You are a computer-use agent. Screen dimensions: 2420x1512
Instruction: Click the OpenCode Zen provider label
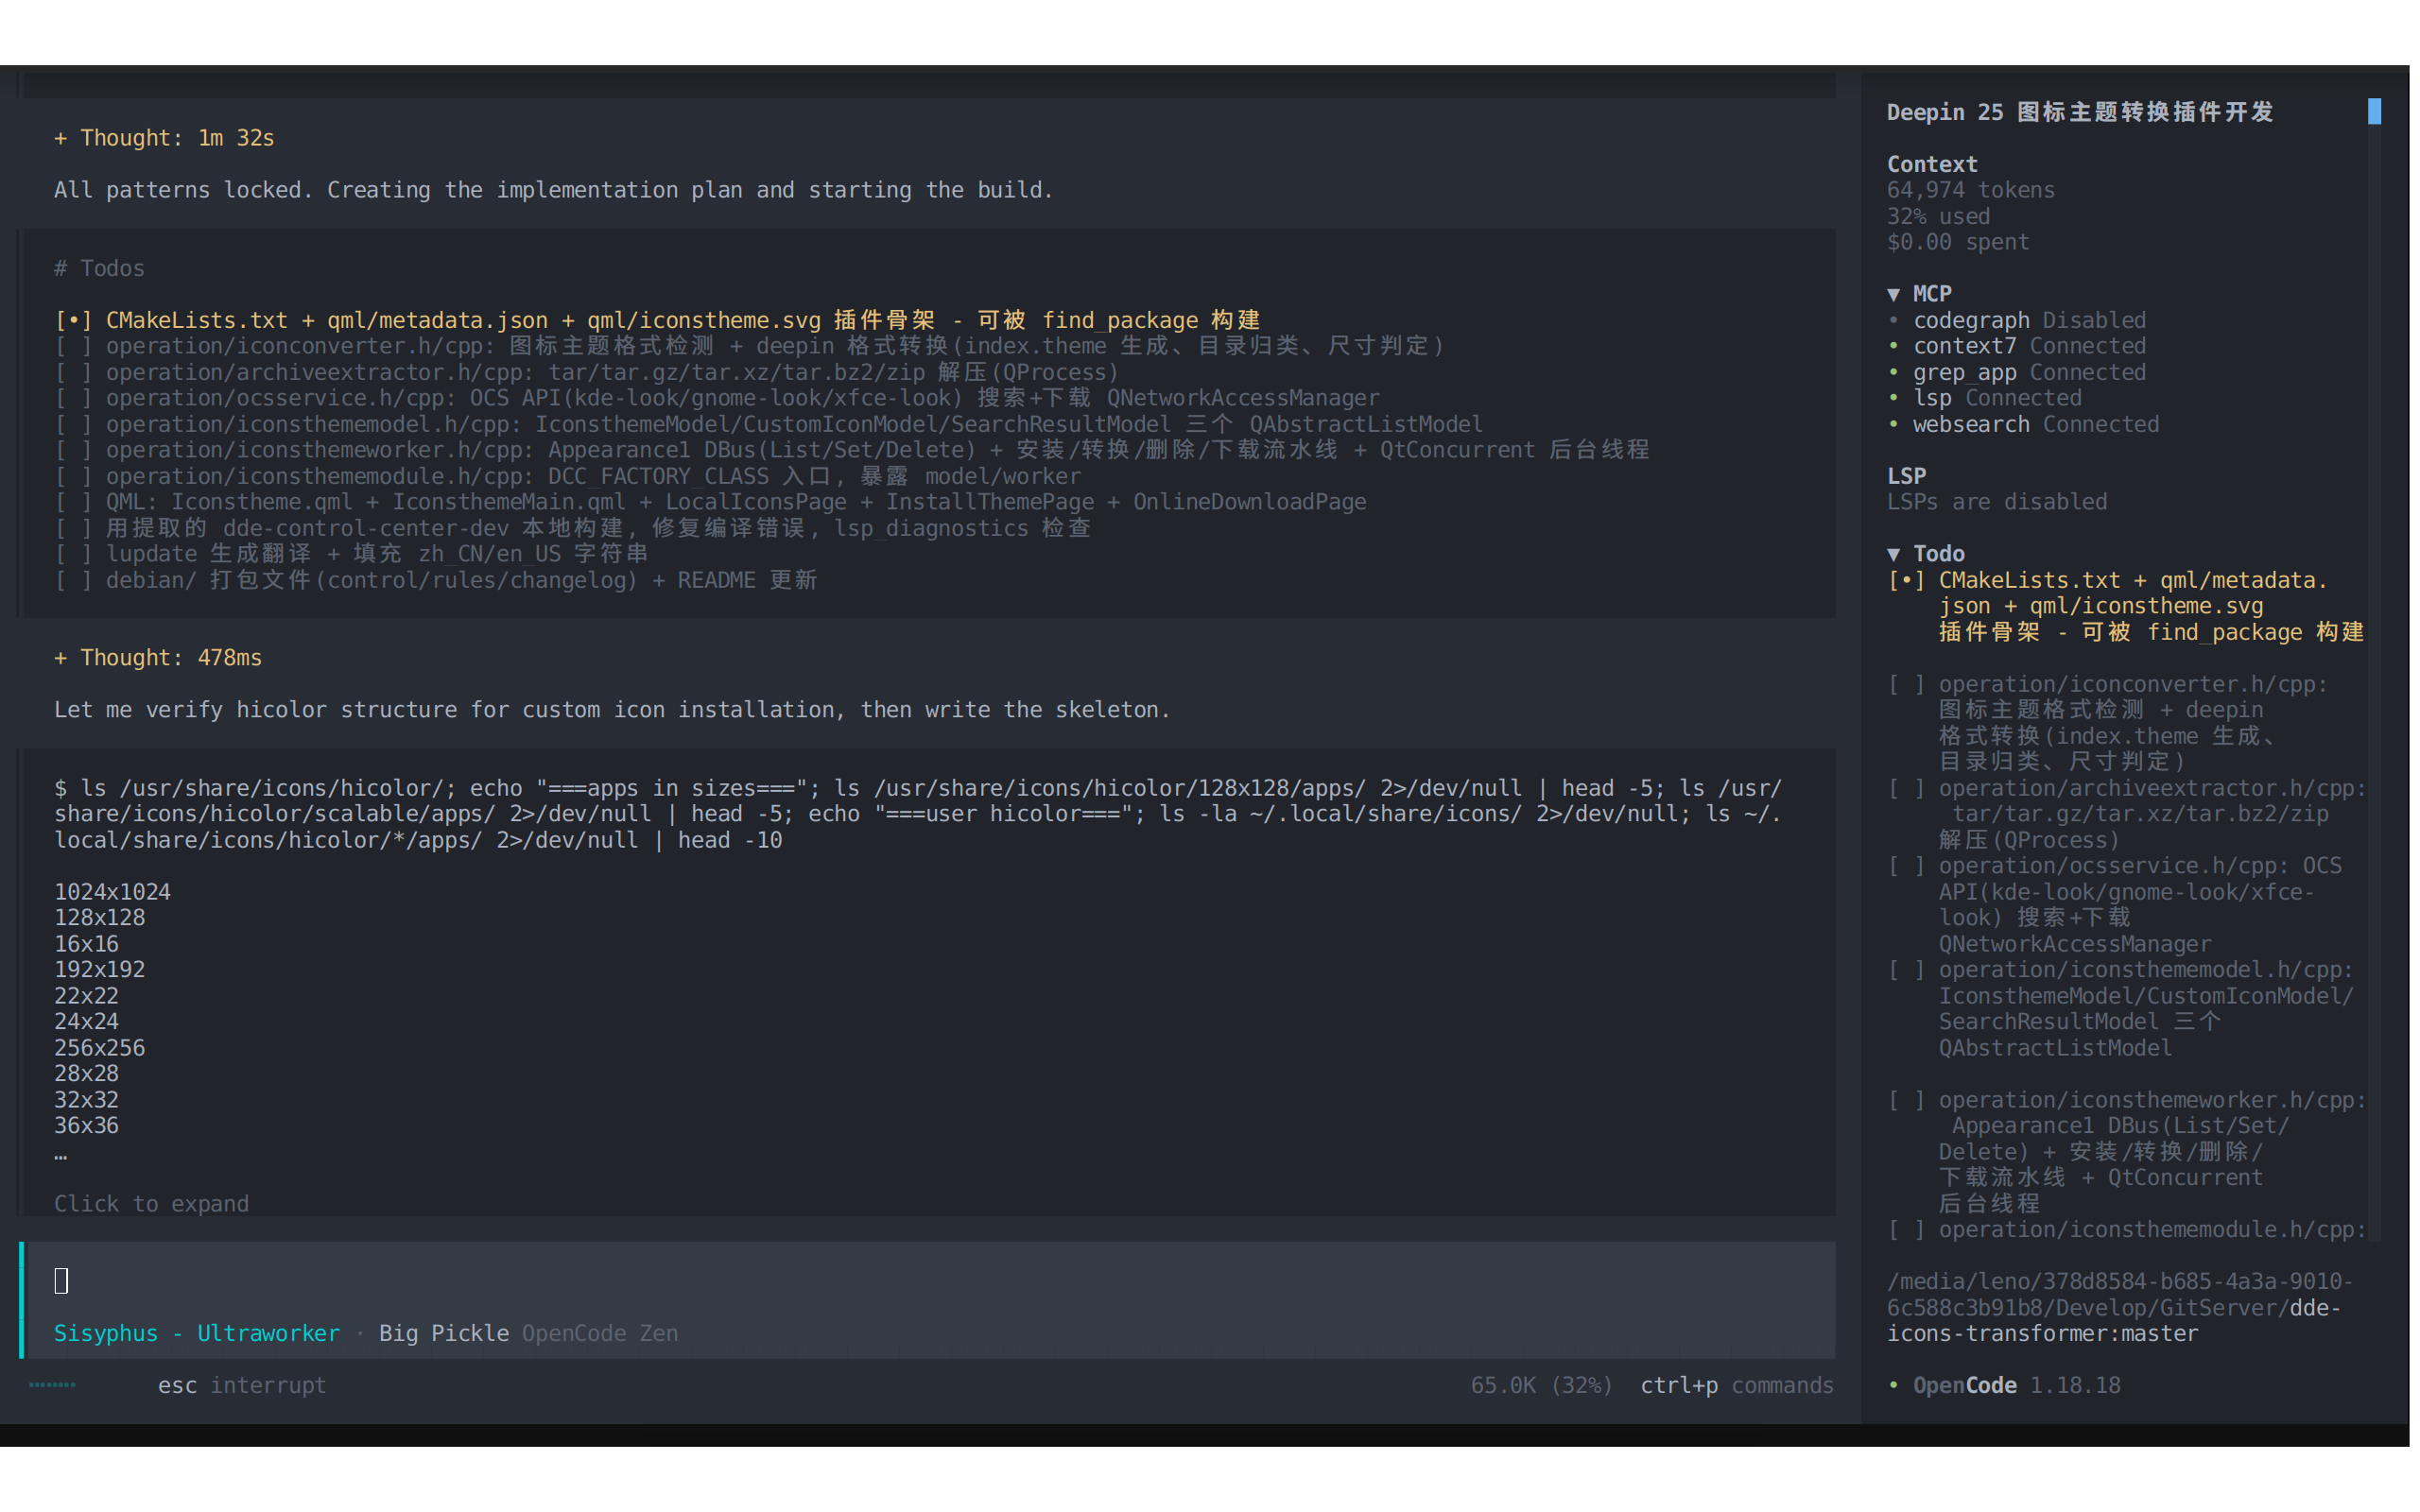coord(600,1334)
